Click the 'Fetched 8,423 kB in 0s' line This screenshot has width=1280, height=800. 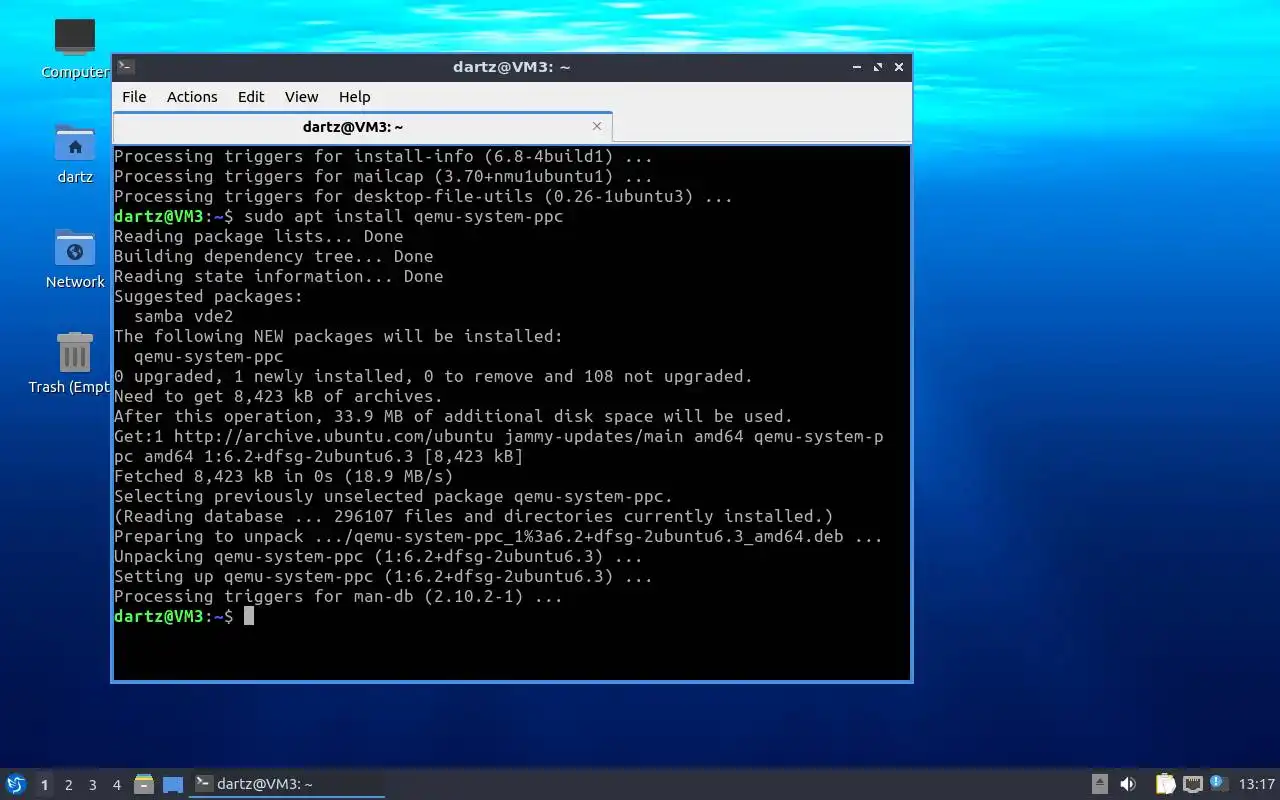pos(283,476)
